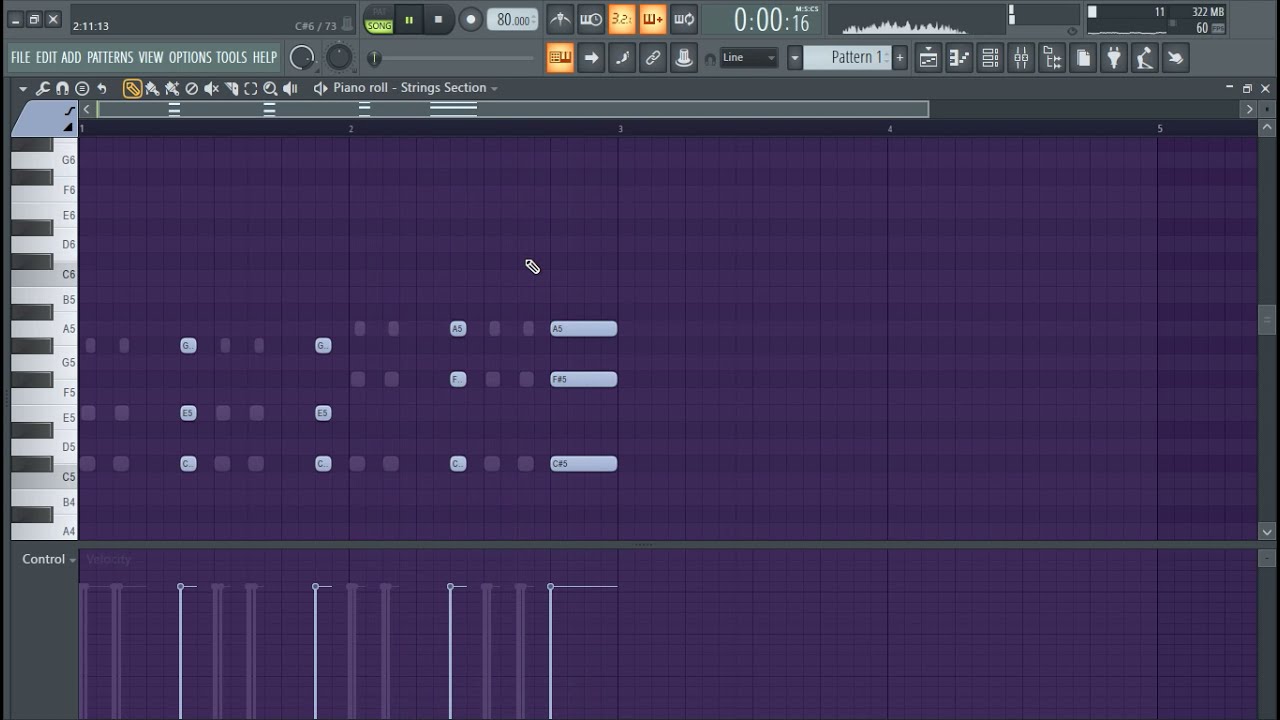The width and height of the screenshot is (1280, 720).
Task: Open the piano roll Tools wrench
Action: point(43,88)
